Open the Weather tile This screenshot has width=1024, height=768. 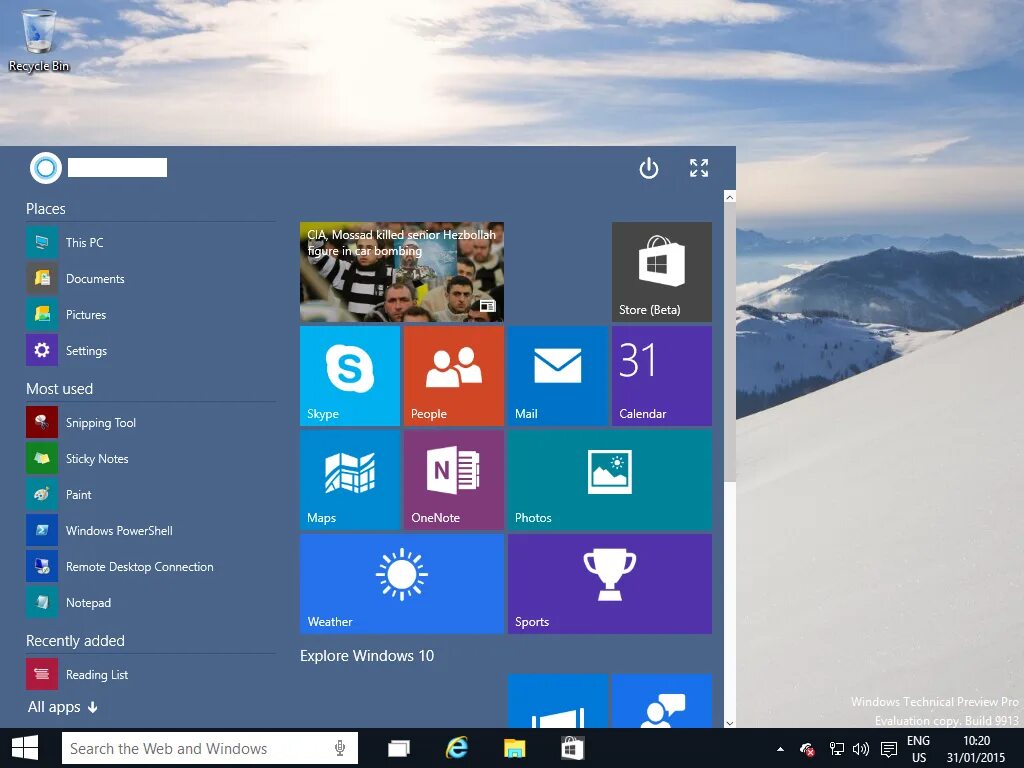(402, 584)
